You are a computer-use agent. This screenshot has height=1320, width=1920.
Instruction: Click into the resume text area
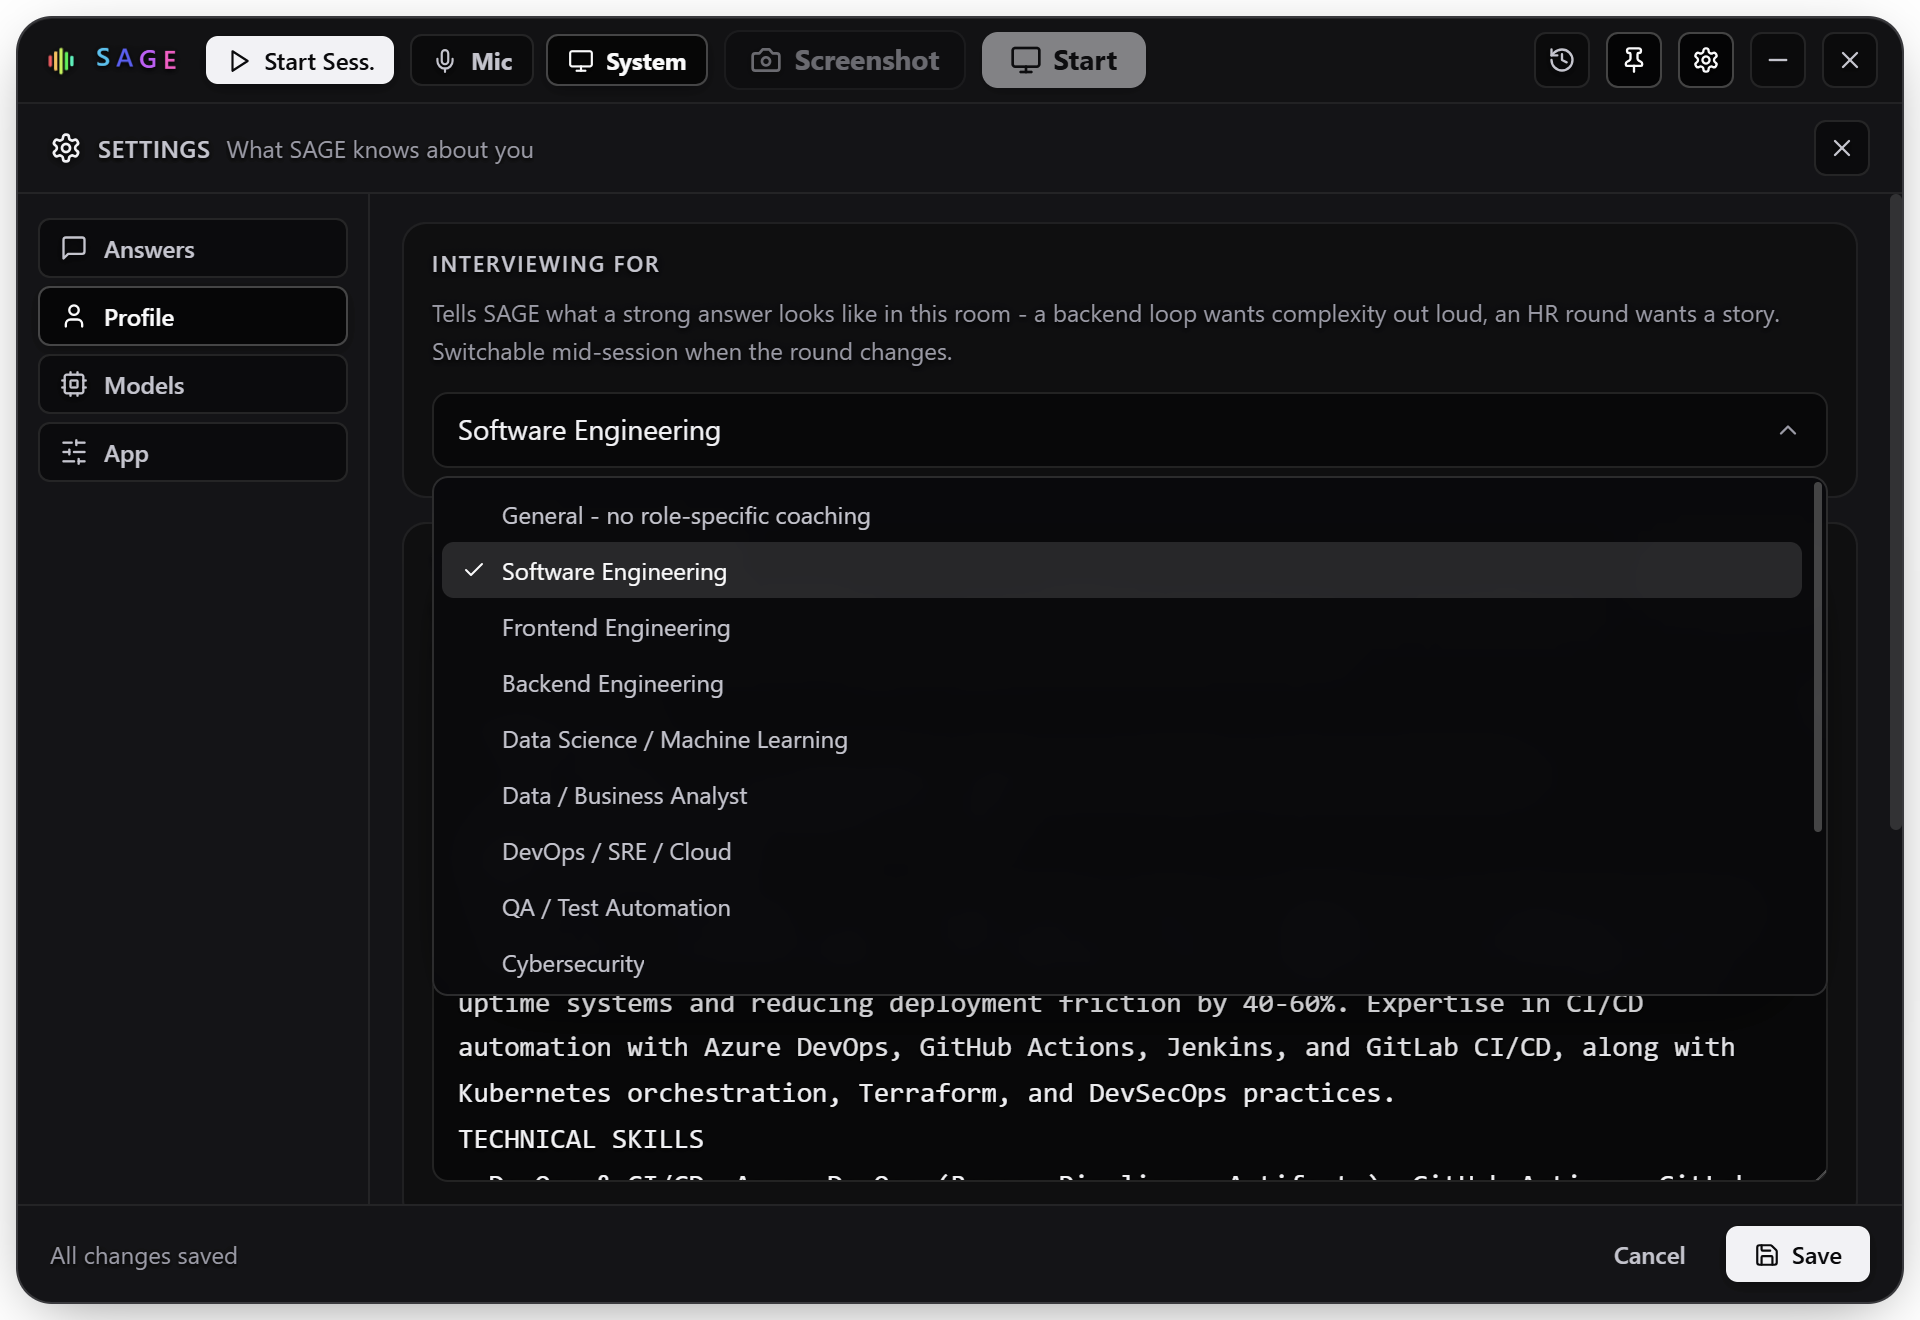pos(1130,1088)
